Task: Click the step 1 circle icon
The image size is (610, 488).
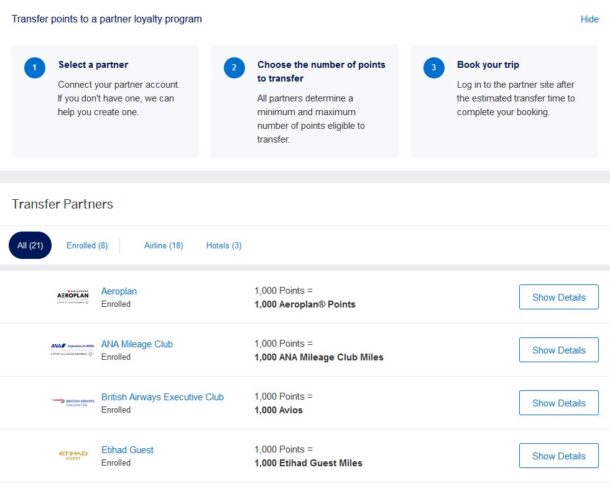Action: click(x=35, y=68)
